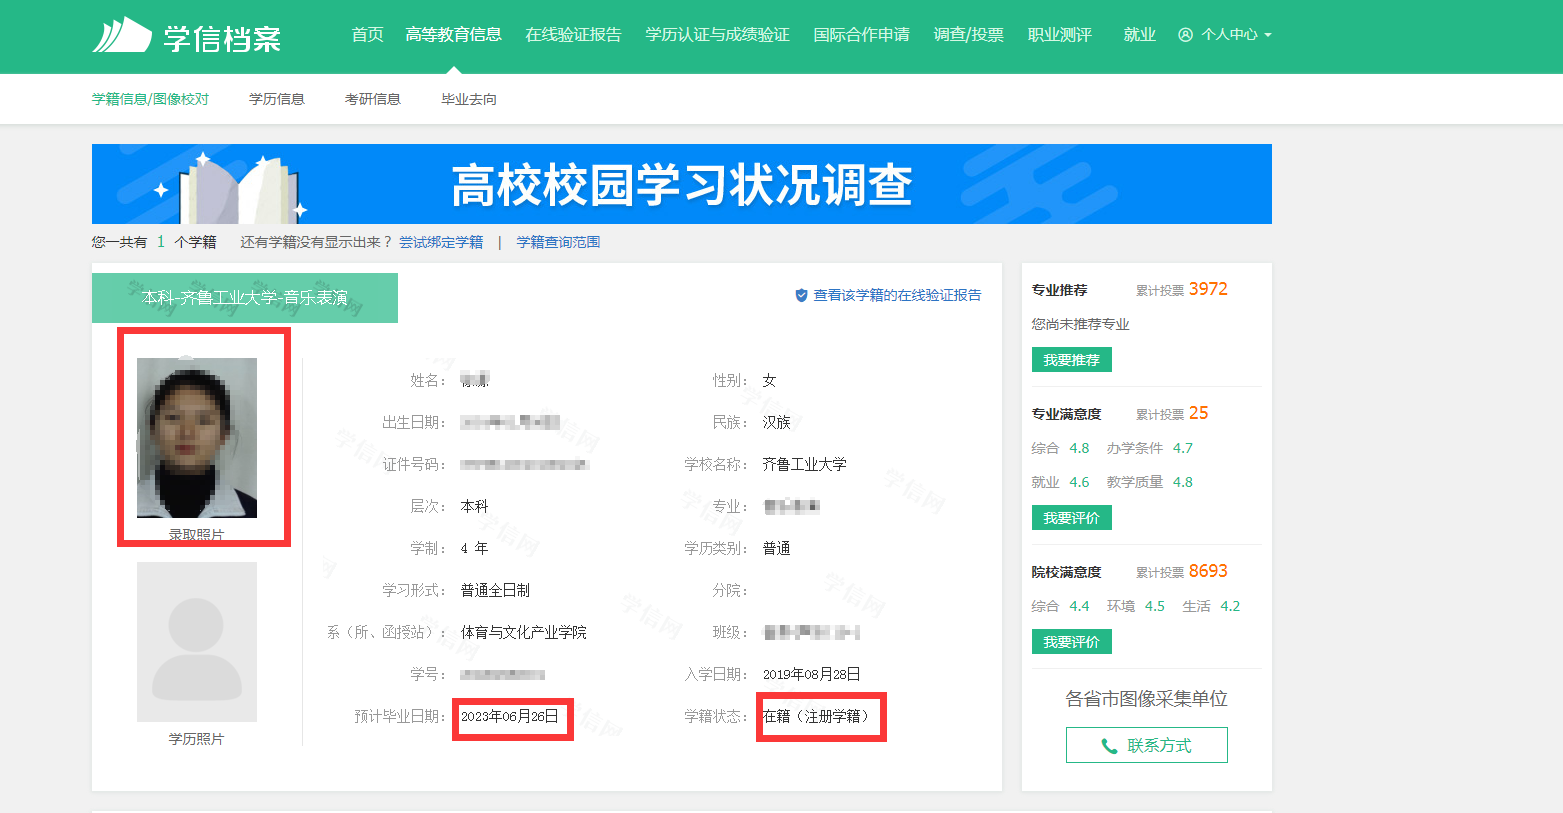Click 教学质量 rating 4.8
This screenshot has width=1563, height=813.
(1183, 482)
